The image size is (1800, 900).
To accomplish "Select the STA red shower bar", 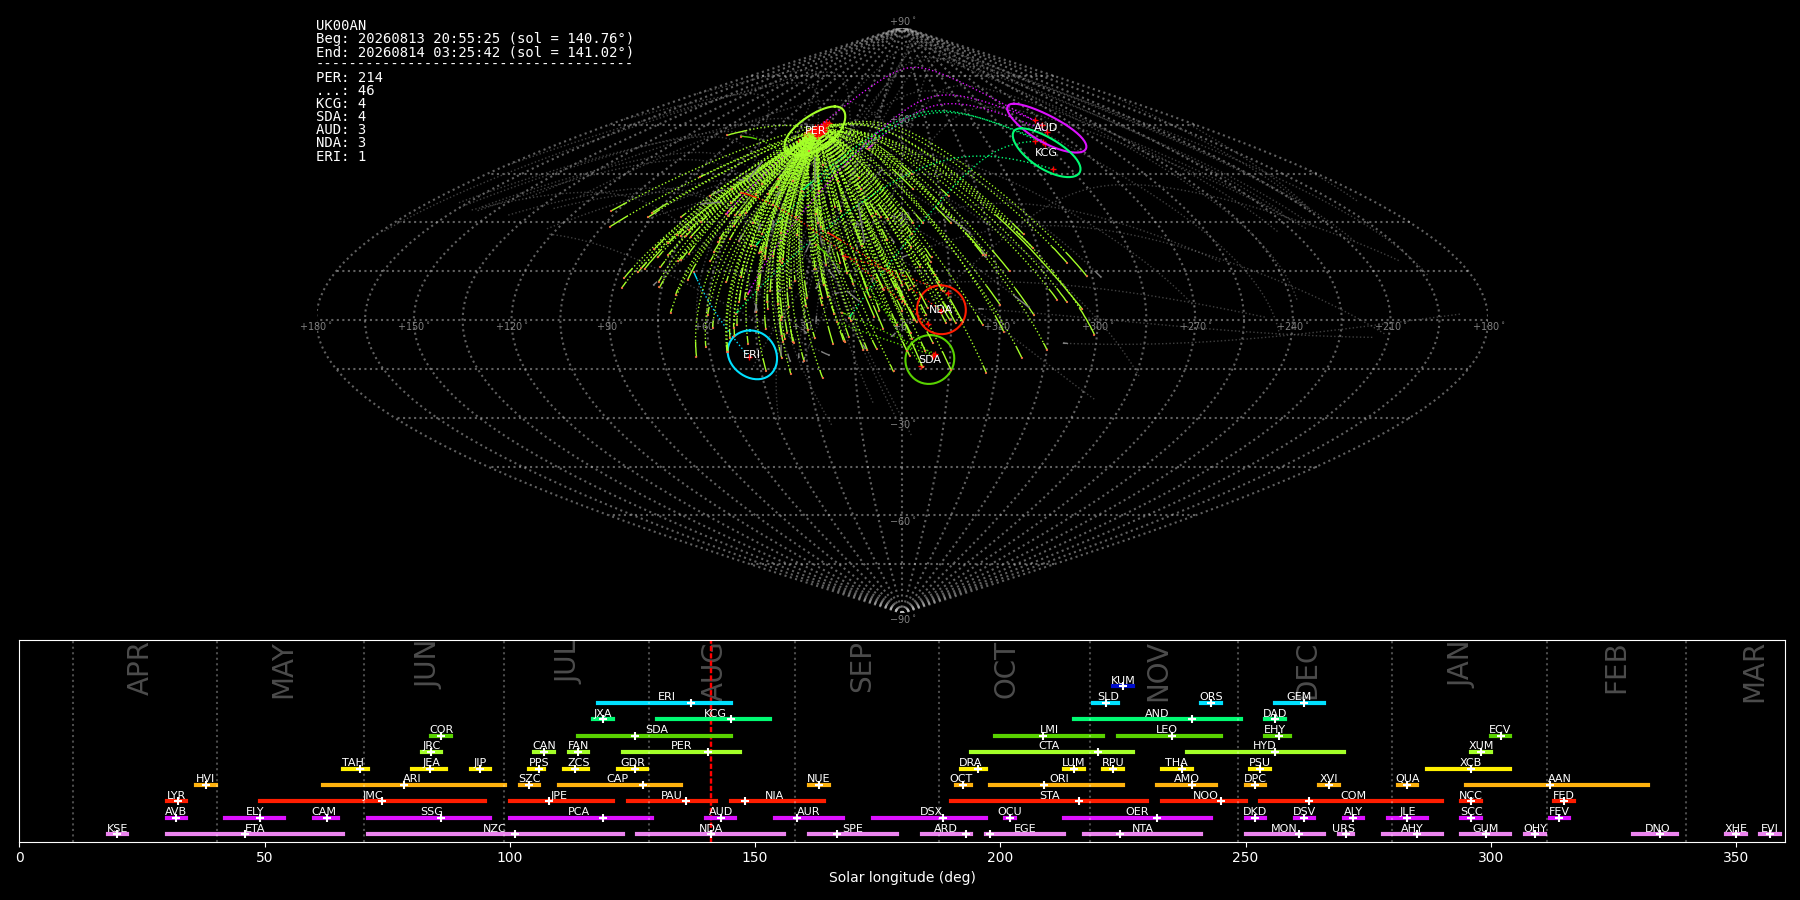I will [1049, 801].
